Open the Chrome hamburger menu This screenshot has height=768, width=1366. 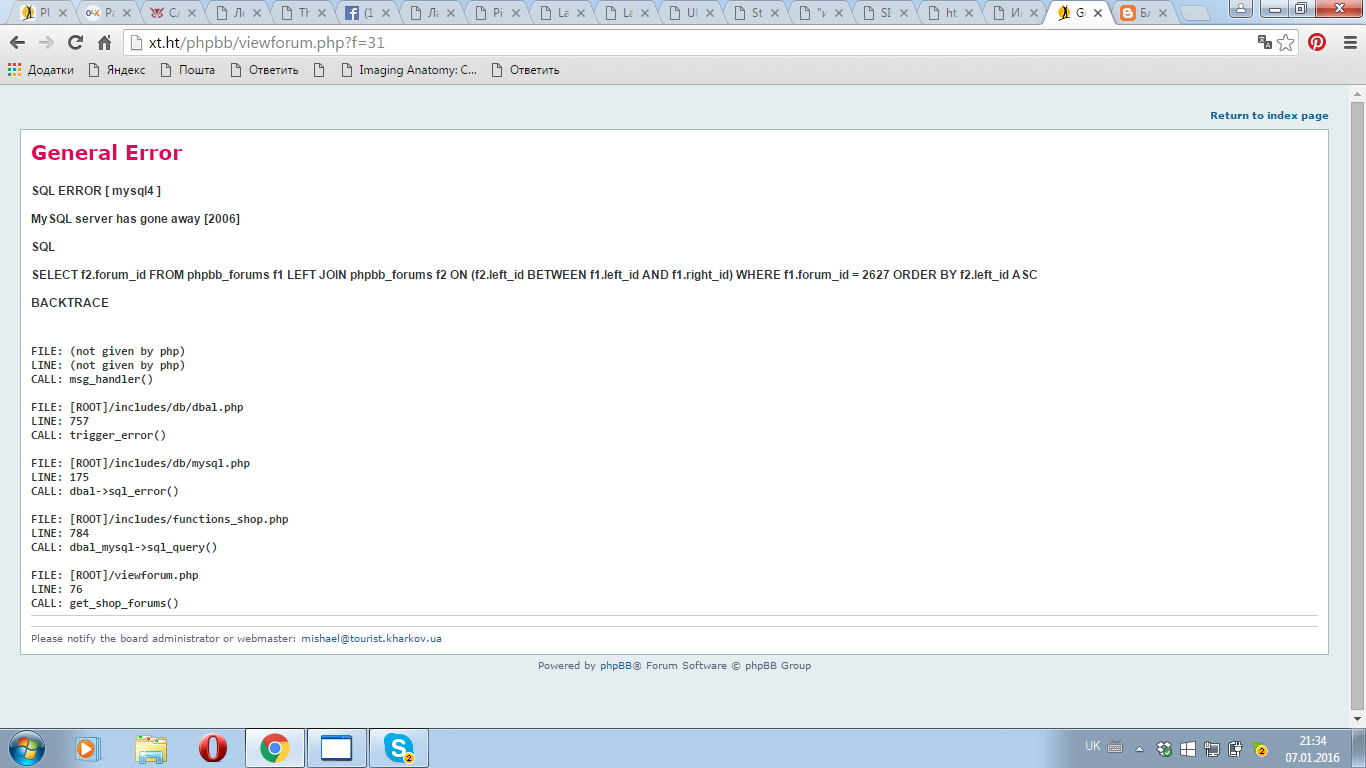point(1347,43)
